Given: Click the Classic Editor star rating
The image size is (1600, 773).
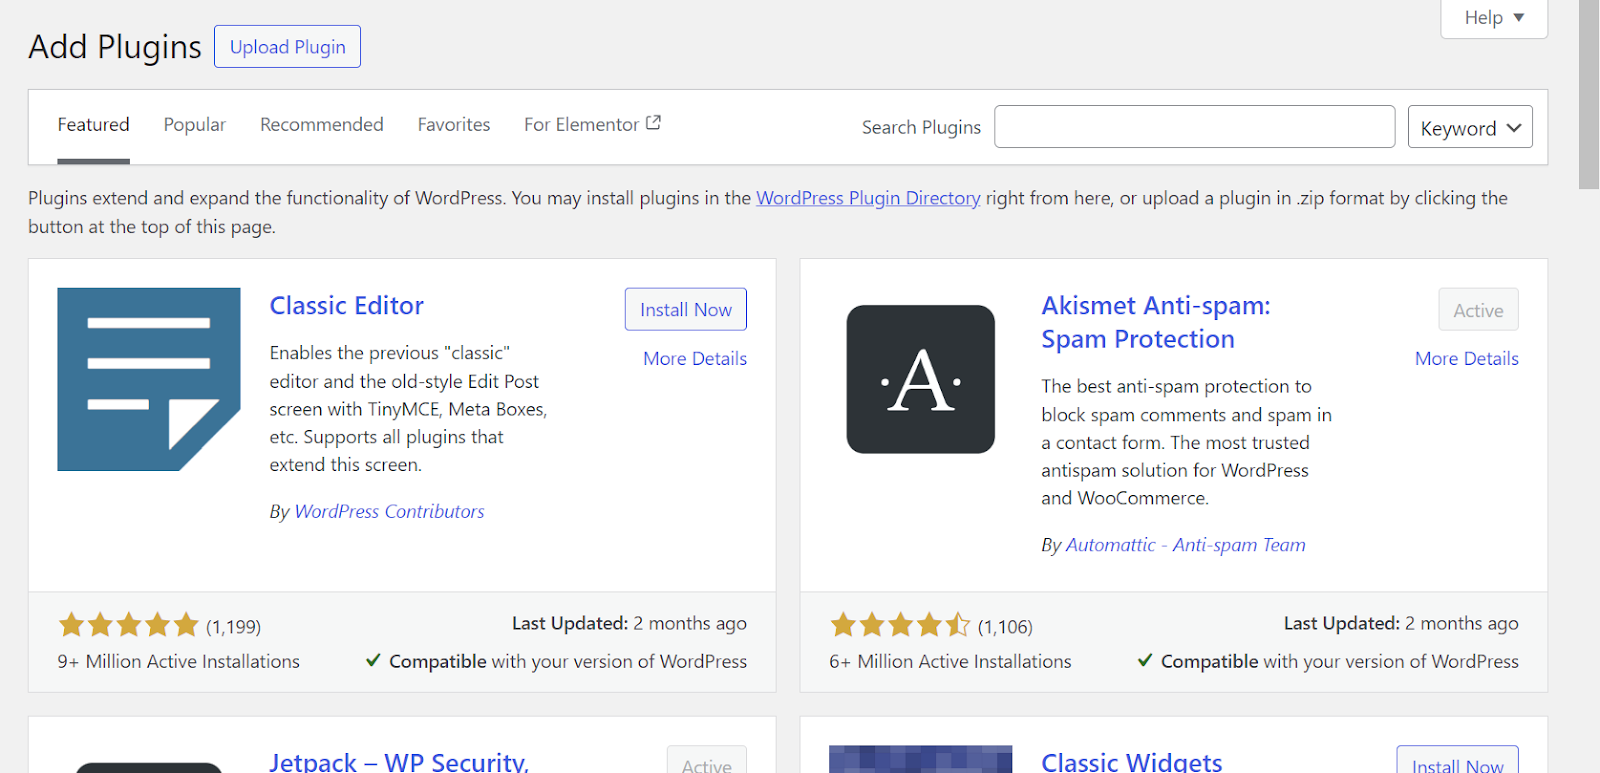Looking at the screenshot, I should [x=129, y=626].
